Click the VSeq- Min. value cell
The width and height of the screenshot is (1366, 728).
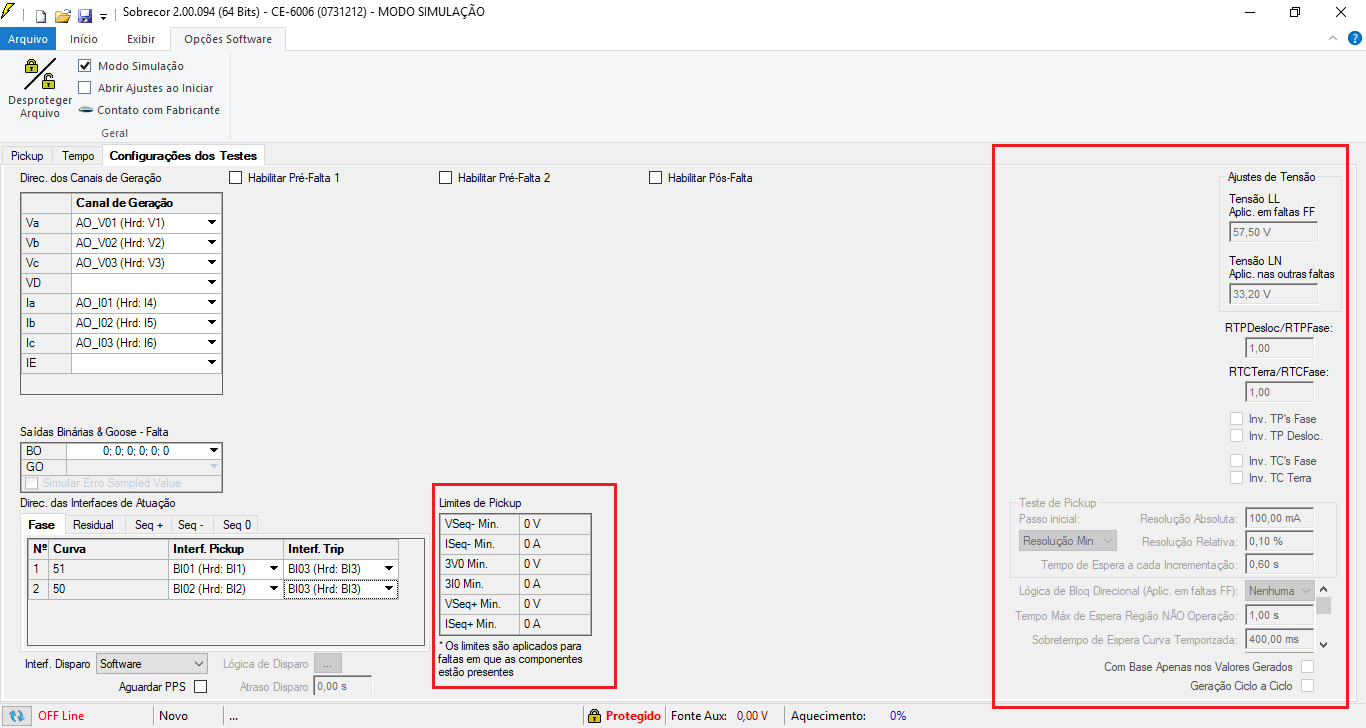coord(555,524)
